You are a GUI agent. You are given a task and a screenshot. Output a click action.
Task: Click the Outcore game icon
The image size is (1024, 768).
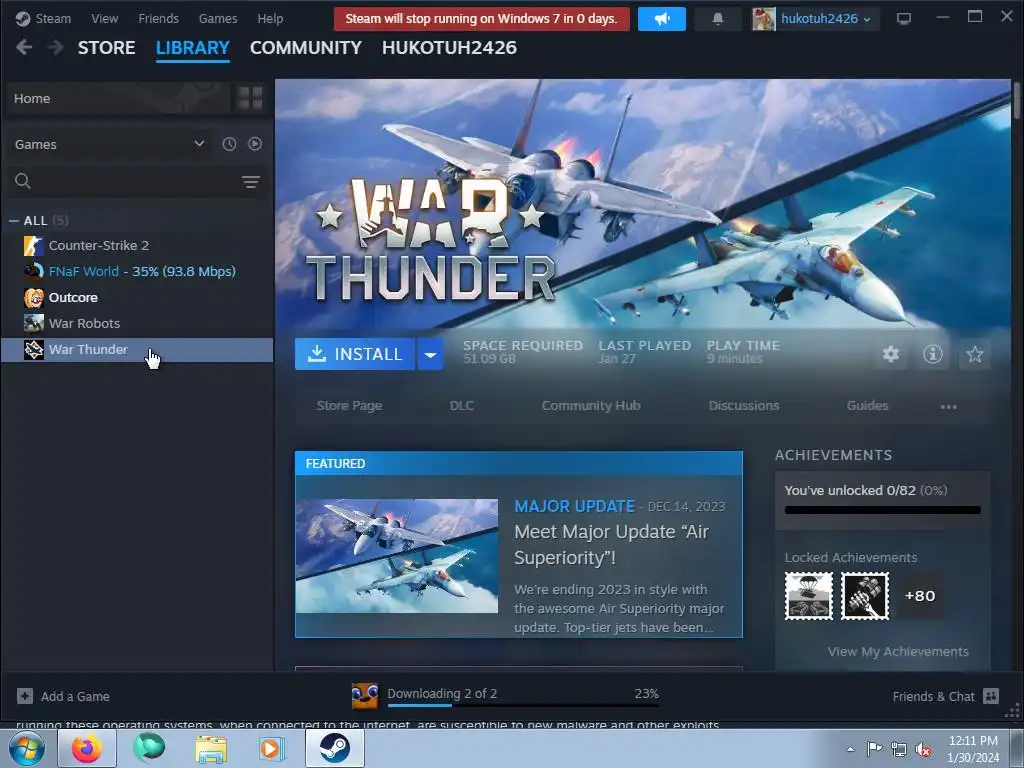pos(34,298)
